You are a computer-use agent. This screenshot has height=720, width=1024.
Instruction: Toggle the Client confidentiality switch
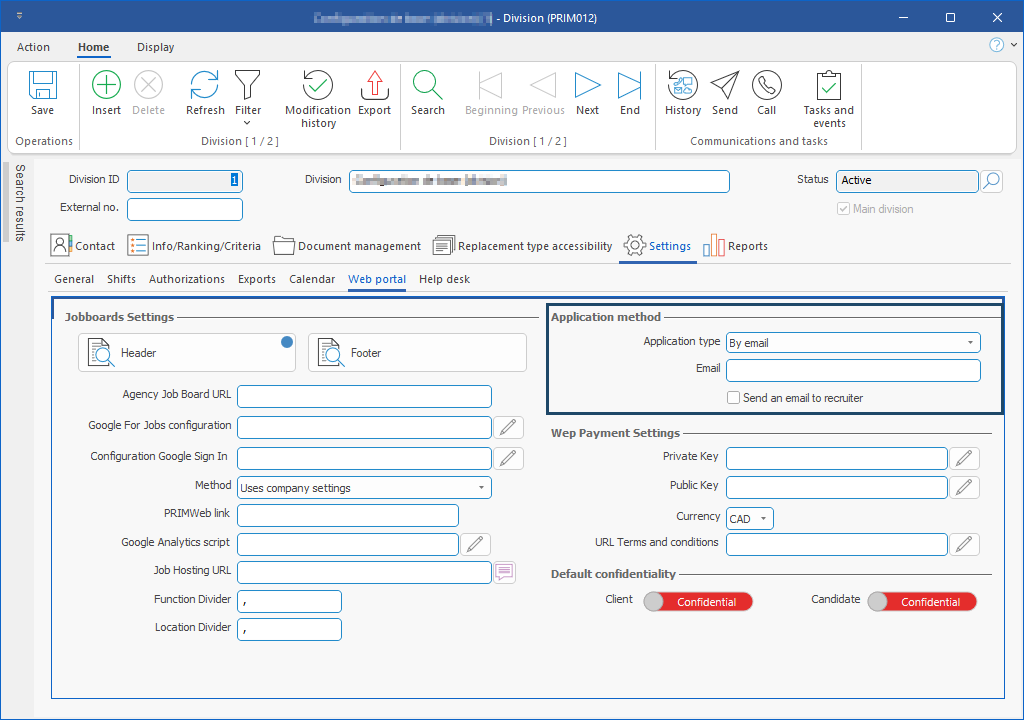pos(698,602)
